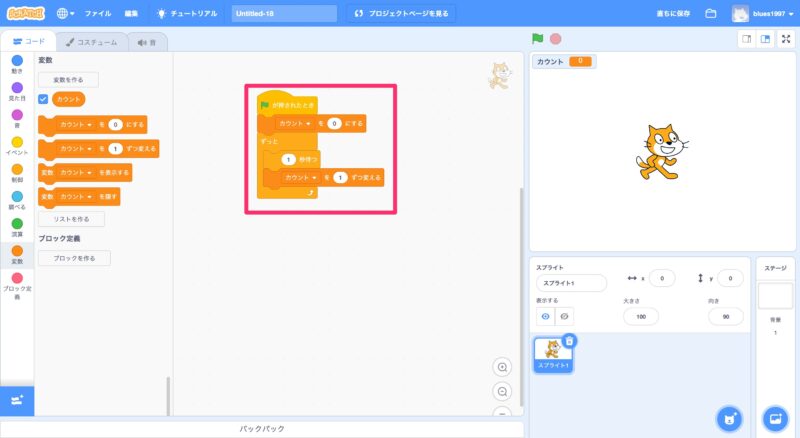Show the sprite with the eye icon
Image resolution: width=800 pixels, height=438 pixels.
point(546,316)
